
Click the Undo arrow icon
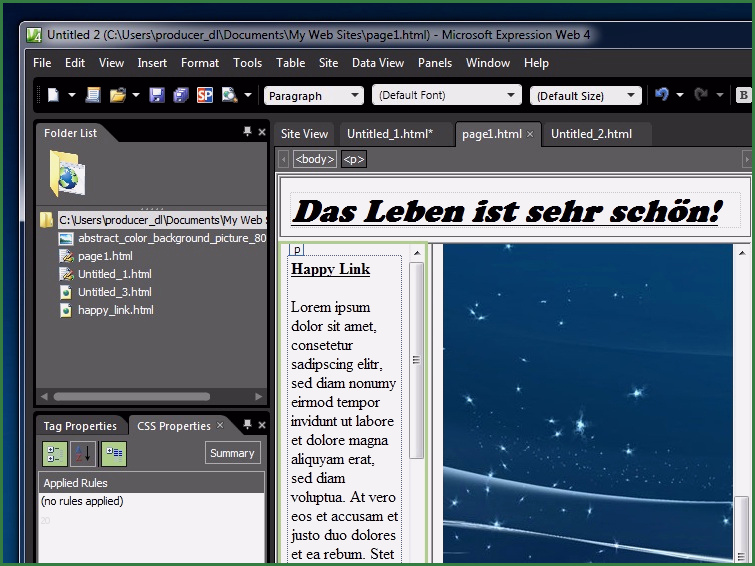point(661,96)
